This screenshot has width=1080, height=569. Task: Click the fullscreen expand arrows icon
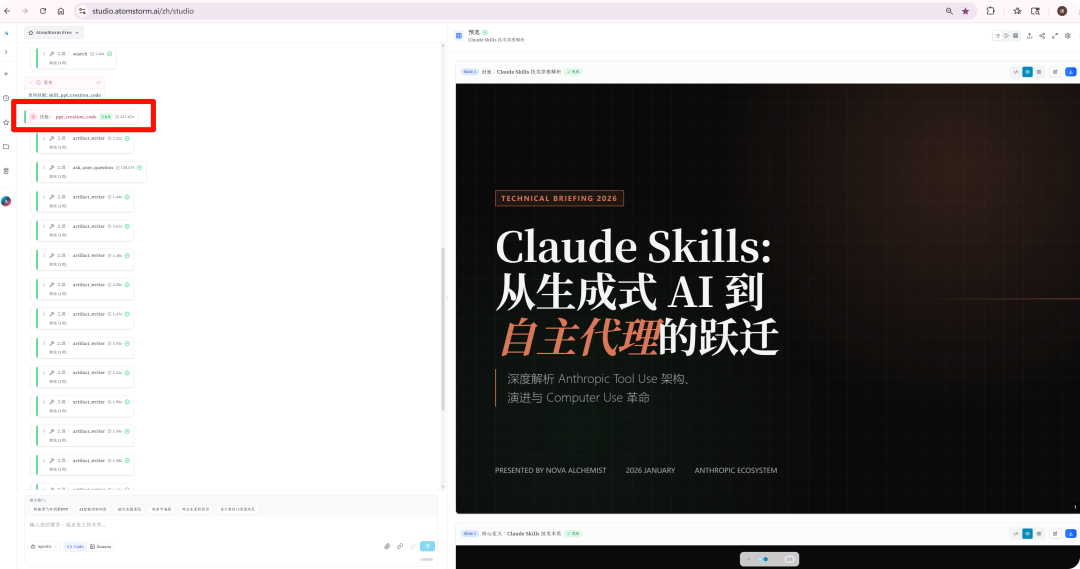tap(1055, 36)
